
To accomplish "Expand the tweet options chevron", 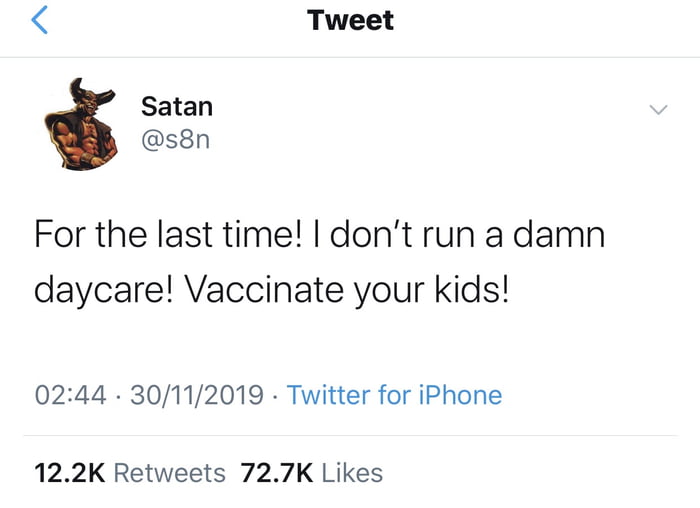I will [657, 109].
